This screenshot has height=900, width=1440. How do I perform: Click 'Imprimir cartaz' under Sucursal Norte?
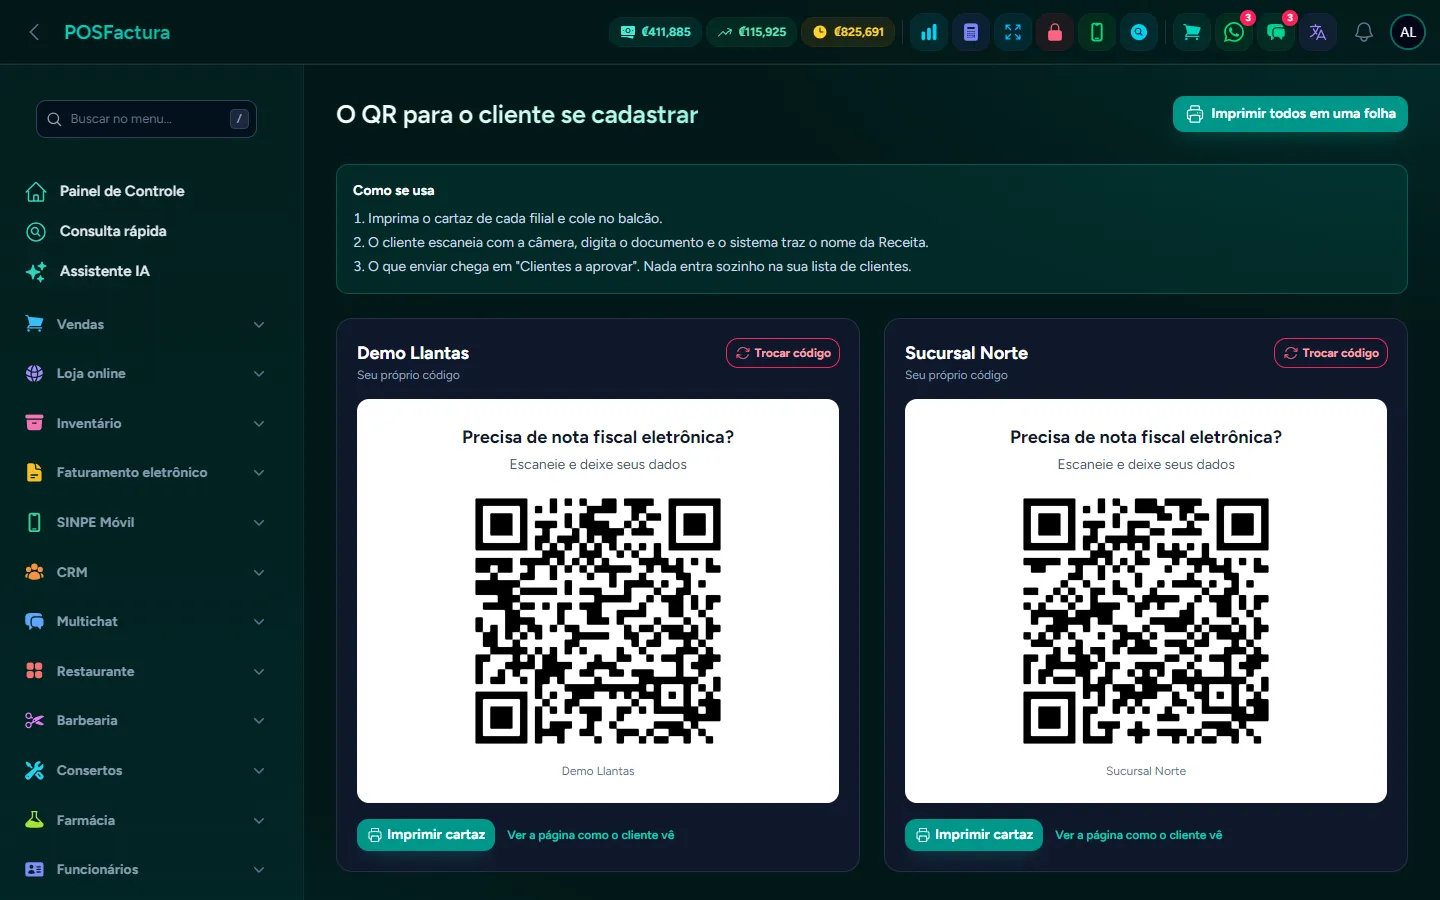click(974, 835)
